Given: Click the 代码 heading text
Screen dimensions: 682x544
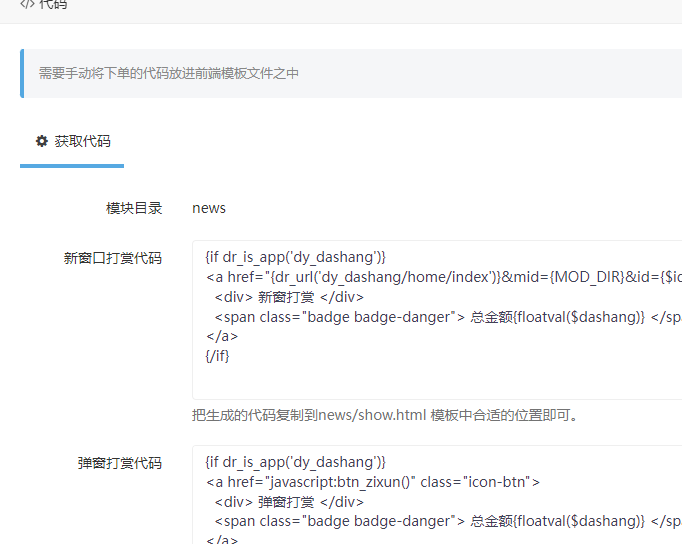Looking at the screenshot, I should (x=53, y=4).
